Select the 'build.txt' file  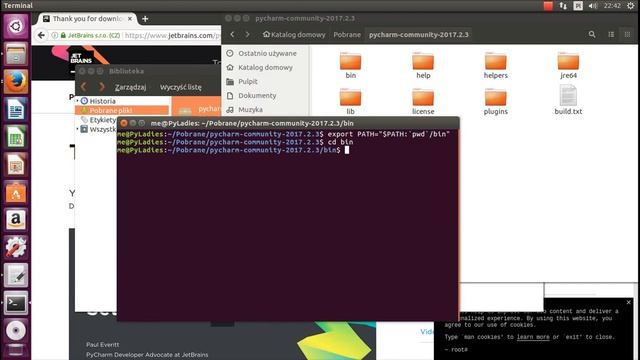click(568, 100)
